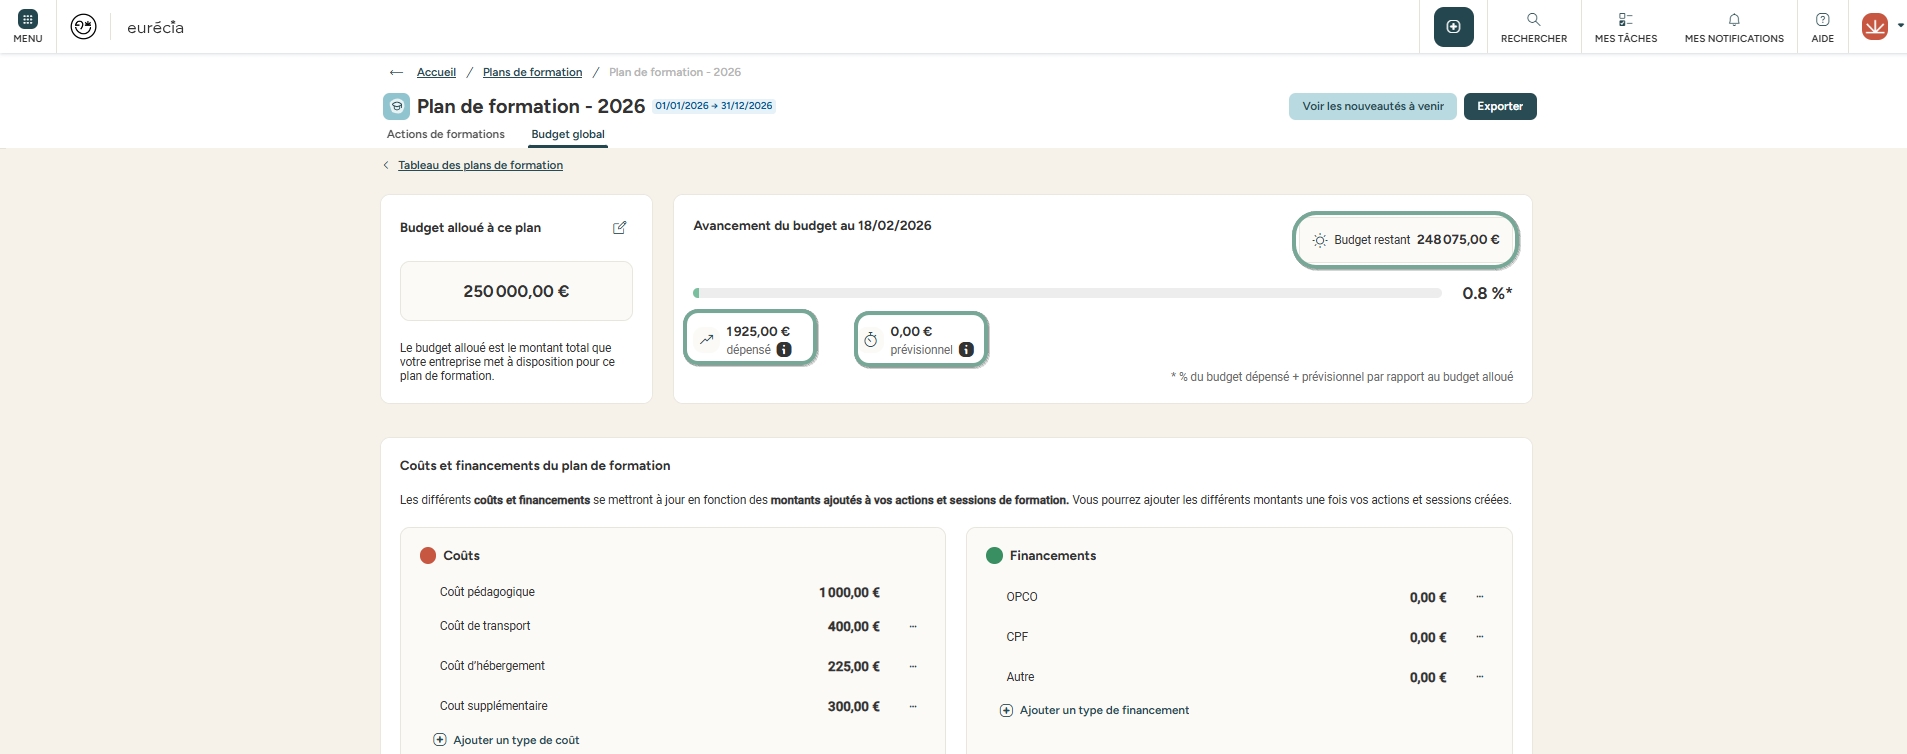Go back using the breadcrumb left arrow
This screenshot has width=1907, height=754.
pyautogui.click(x=396, y=73)
